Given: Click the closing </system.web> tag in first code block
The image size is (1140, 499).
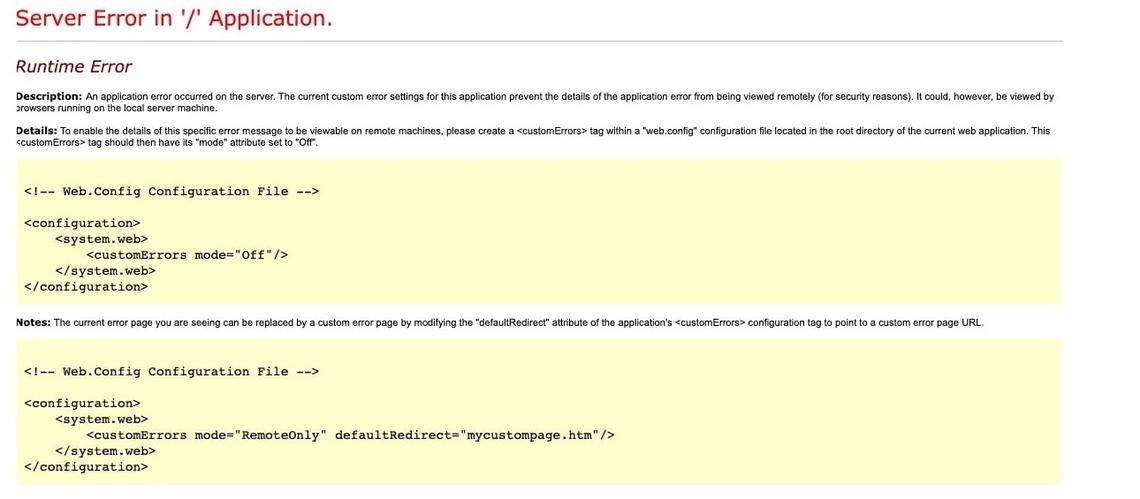Looking at the screenshot, I should [x=105, y=271].
